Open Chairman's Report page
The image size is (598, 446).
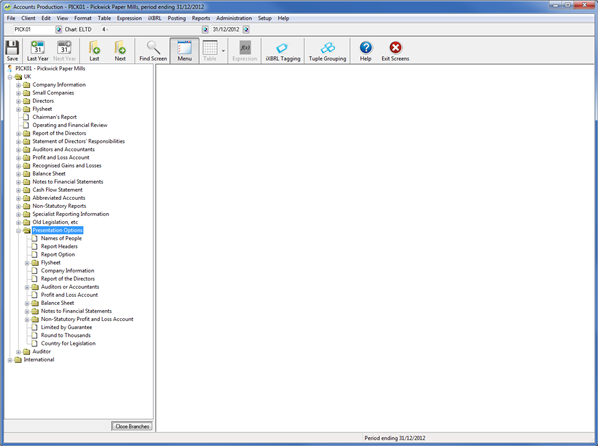click(55, 117)
